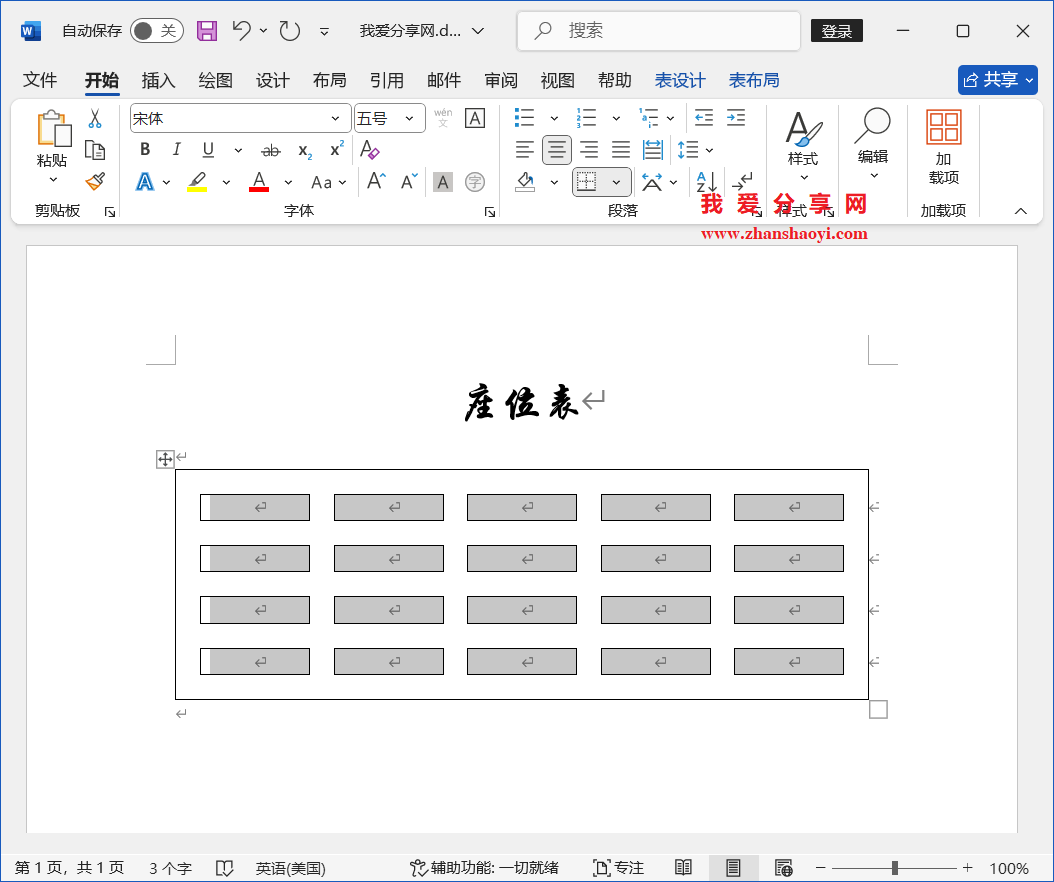Screen dimensions: 1054x882
Task: Expand Change Case menu
Action: point(329,182)
